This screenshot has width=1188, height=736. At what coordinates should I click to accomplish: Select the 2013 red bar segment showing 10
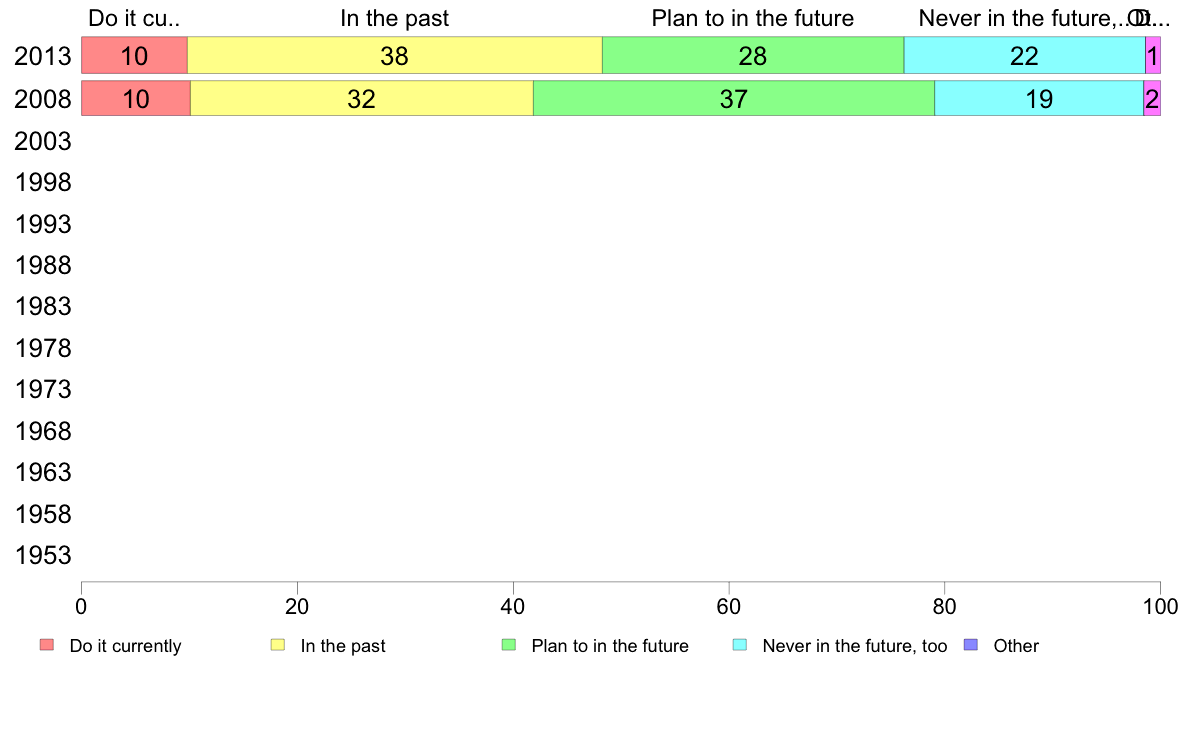click(x=134, y=55)
